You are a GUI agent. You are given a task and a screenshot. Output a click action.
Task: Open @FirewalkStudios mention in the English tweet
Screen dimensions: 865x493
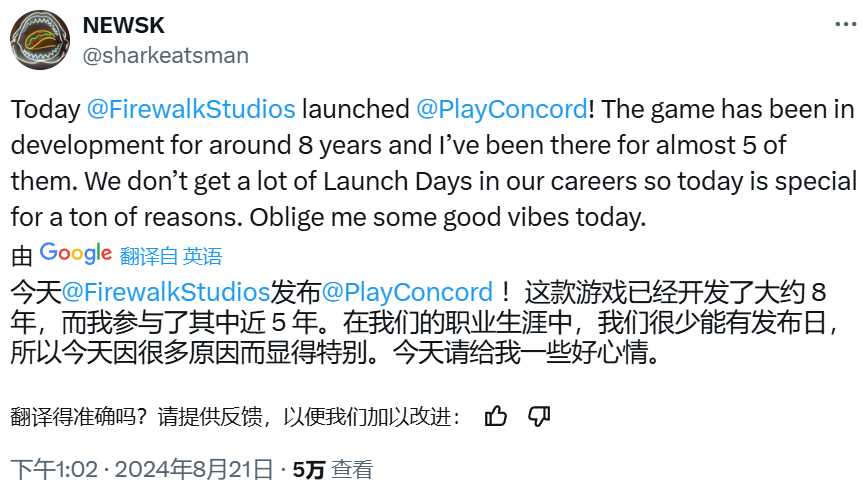[183, 108]
